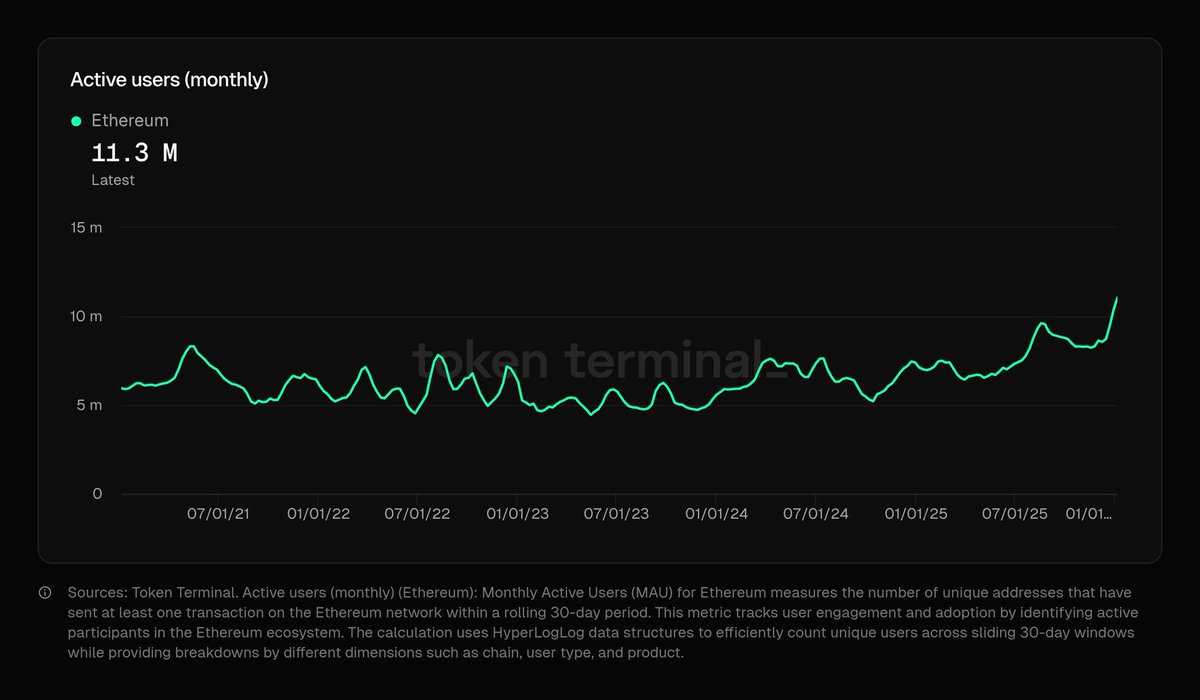Click the 01/01/22 x-axis date

tap(318, 514)
